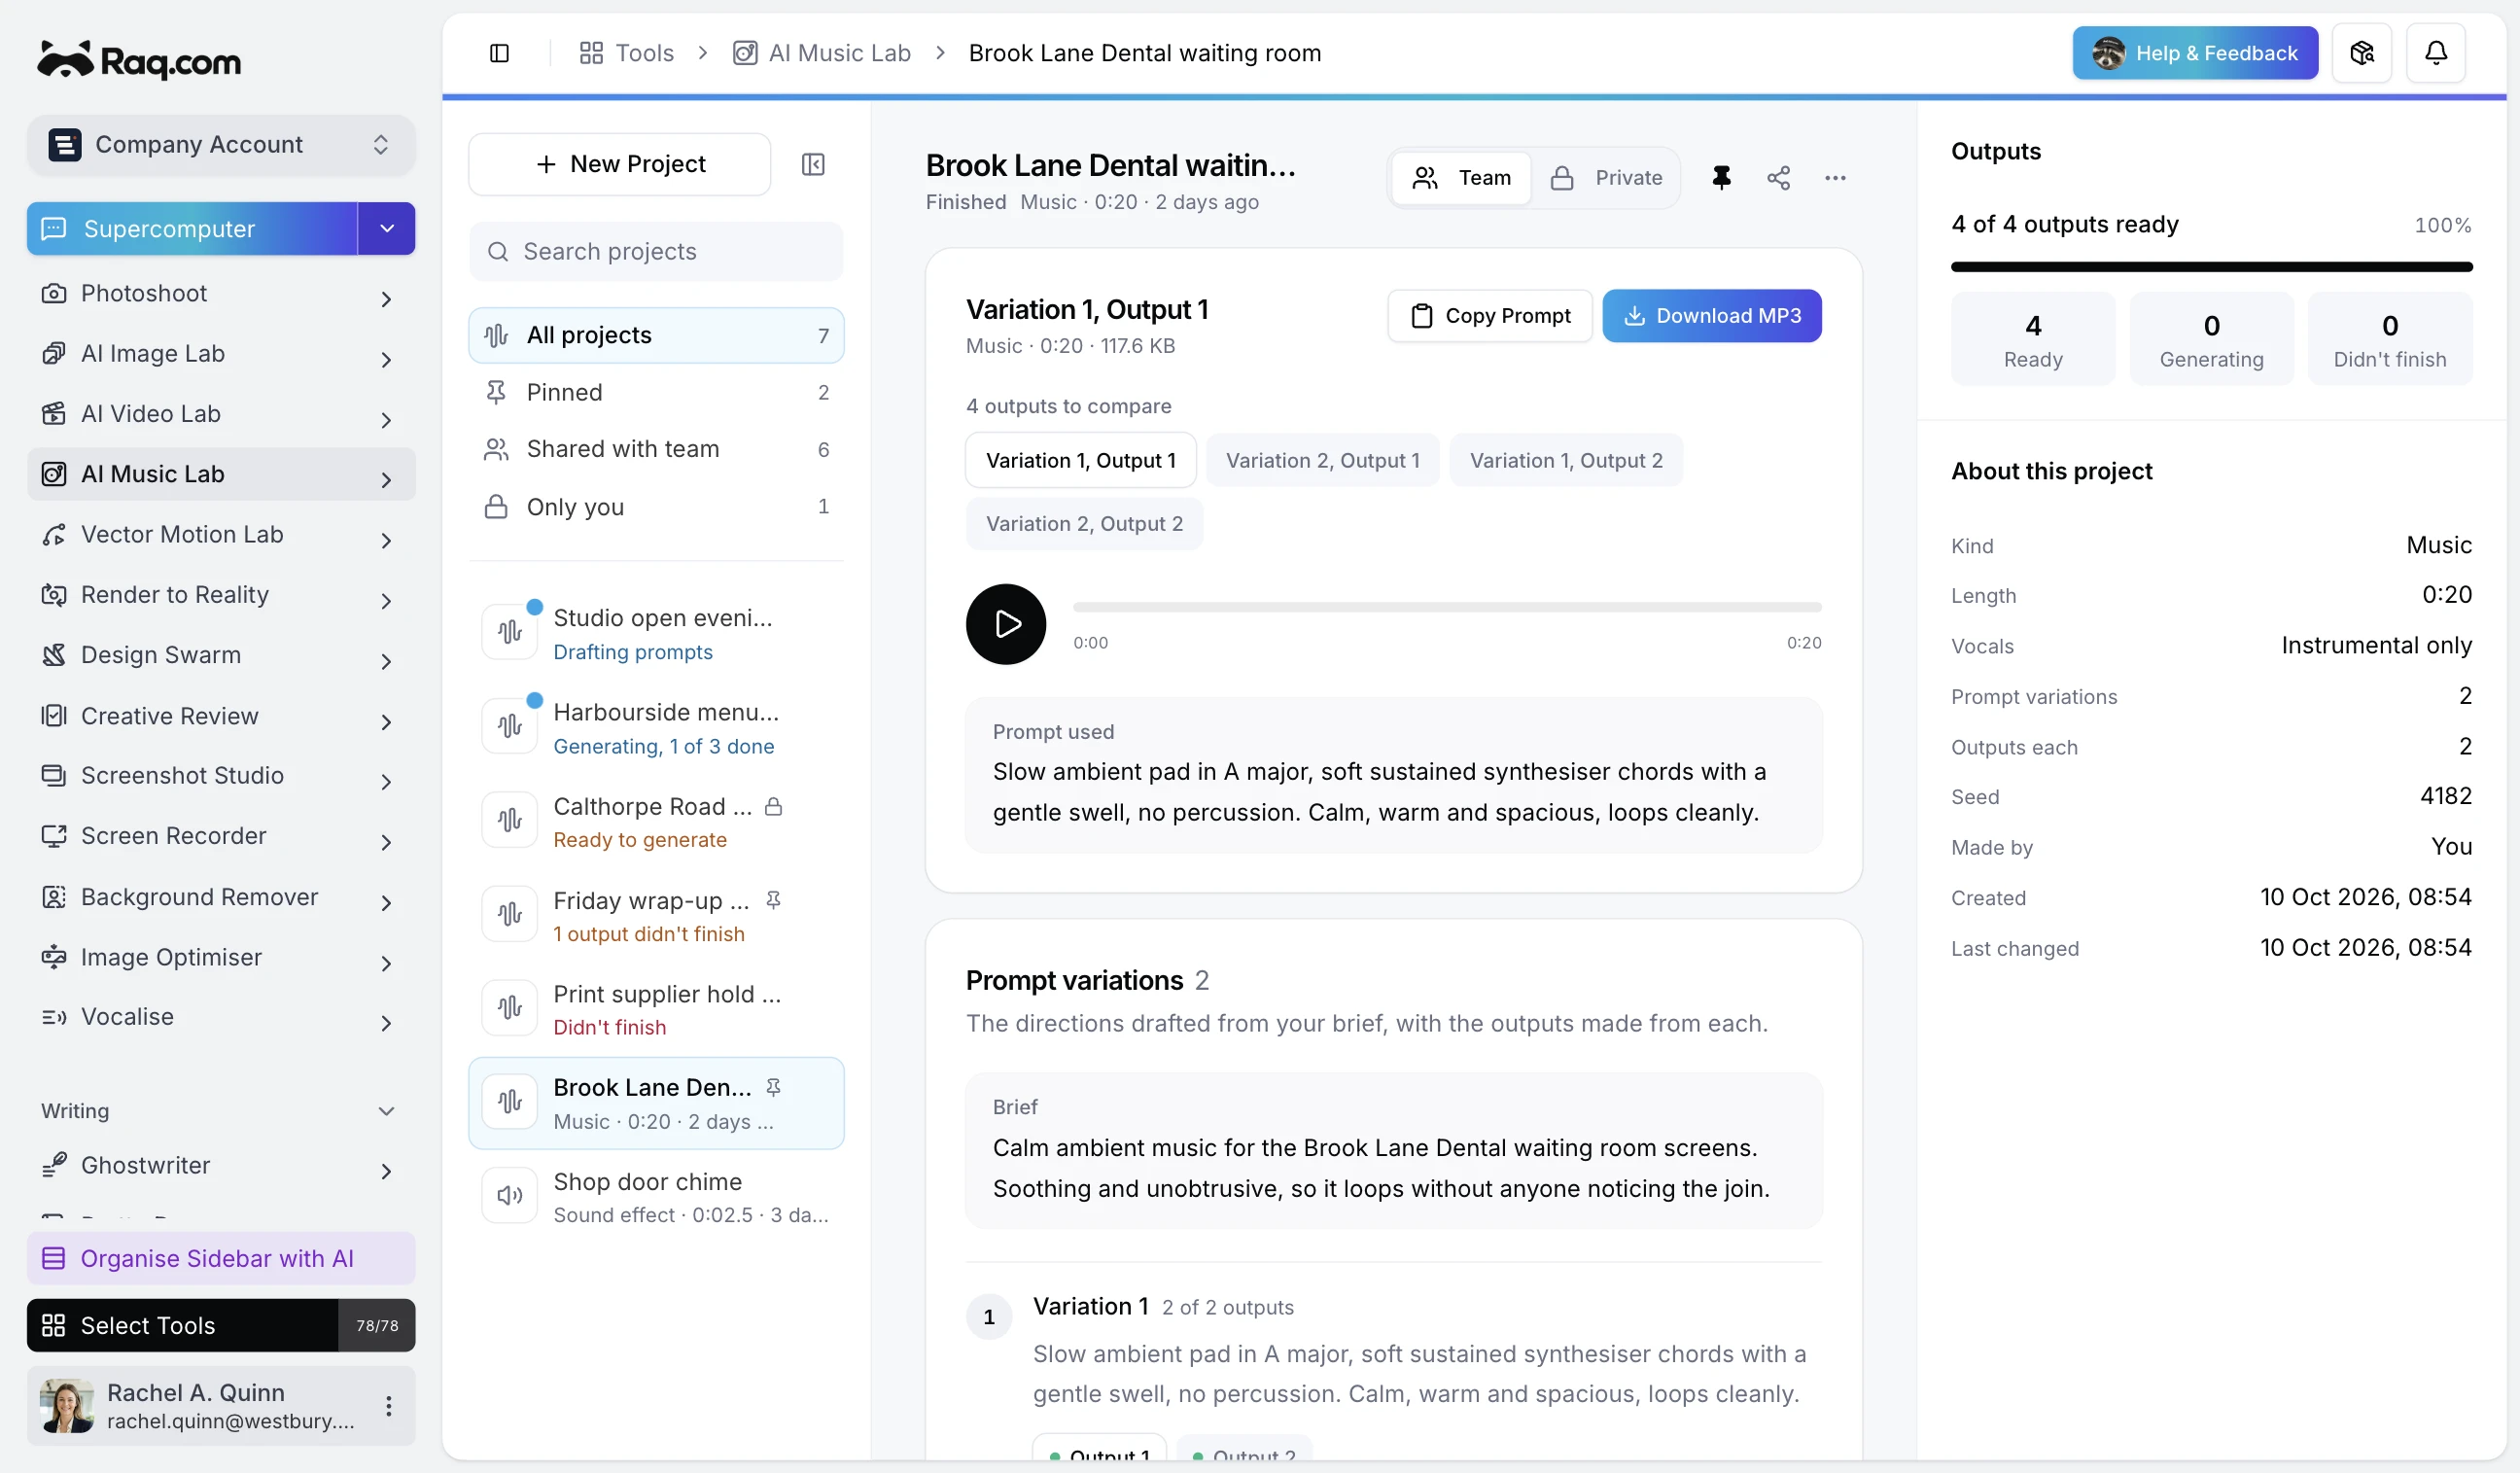Click the package cube icon in header

click(2362, 53)
